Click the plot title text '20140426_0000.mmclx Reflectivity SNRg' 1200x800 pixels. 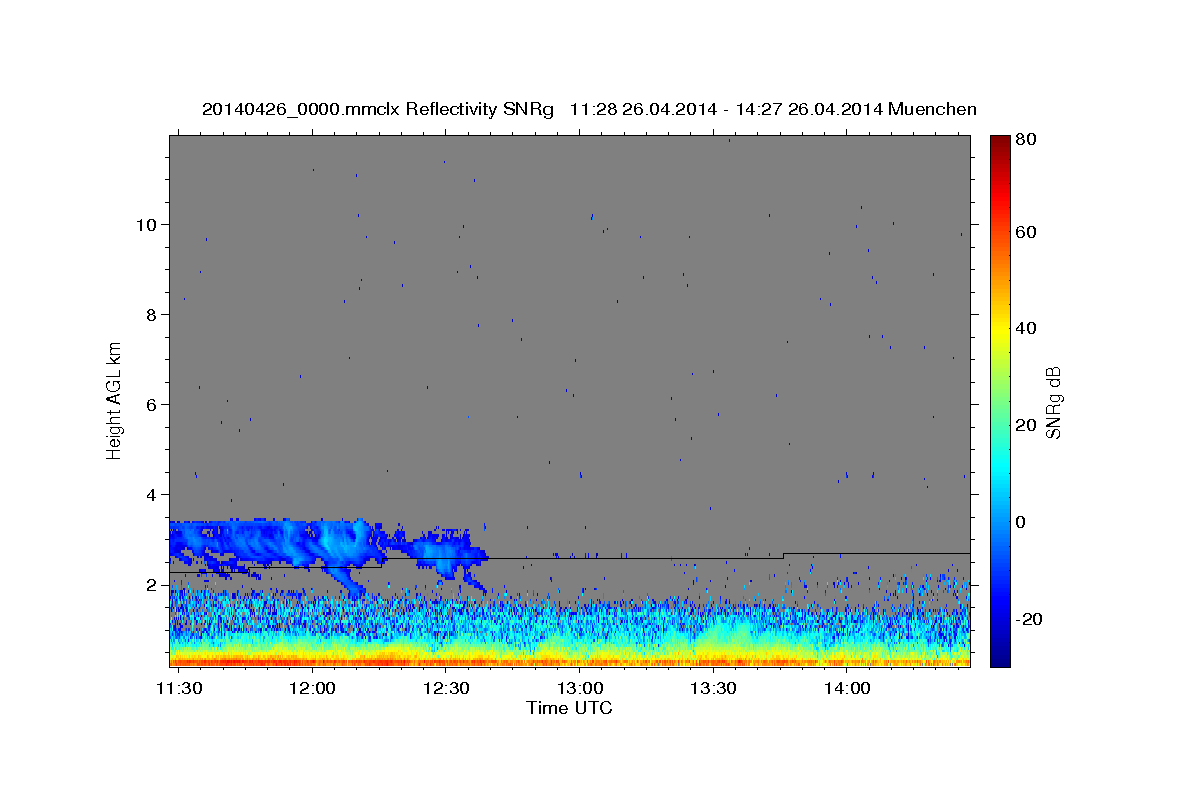tap(377, 109)
